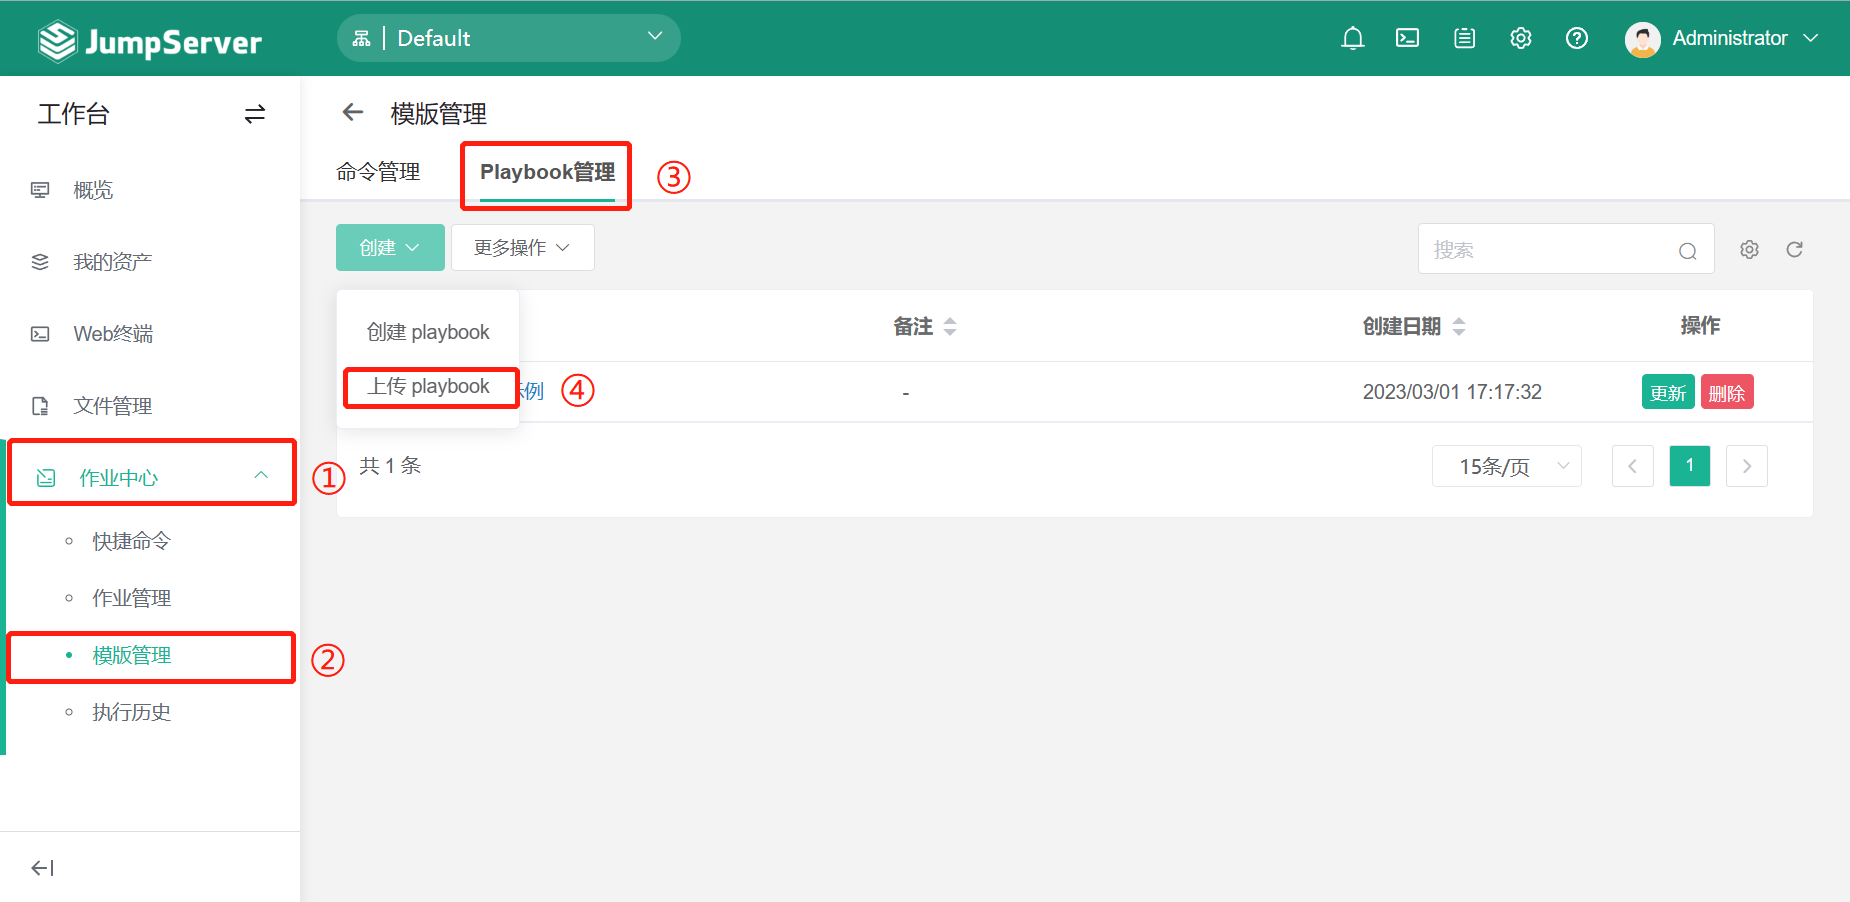Open the Default organization dropdown
The height and width of the screenshot is (902, 1850).
pos(508,38)
